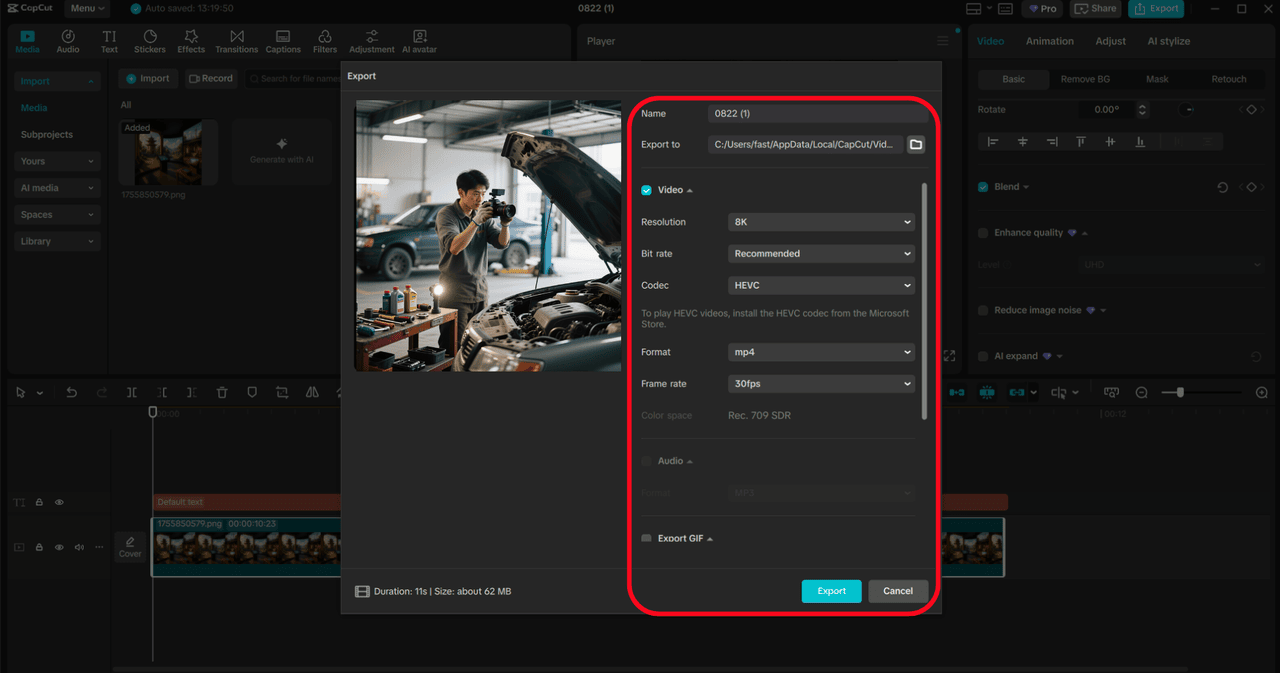Click the folder icon next to Export to
Screen dimensions: 1280x673
point(915,145)
